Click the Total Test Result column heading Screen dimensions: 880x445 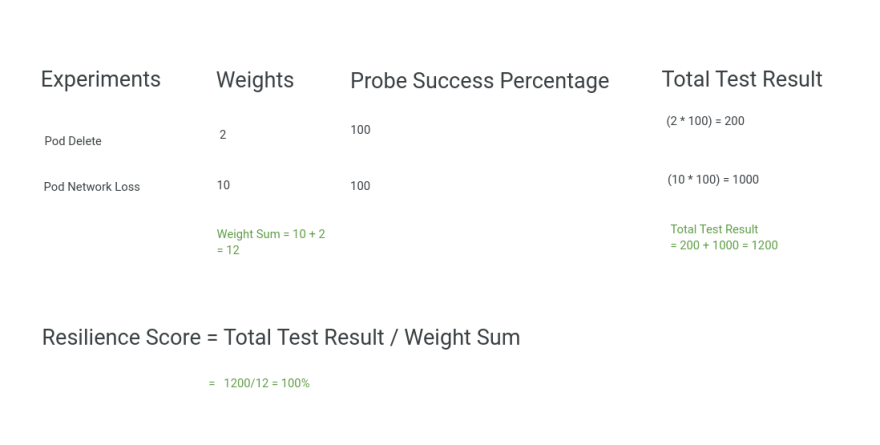click(x=742, y=79)
